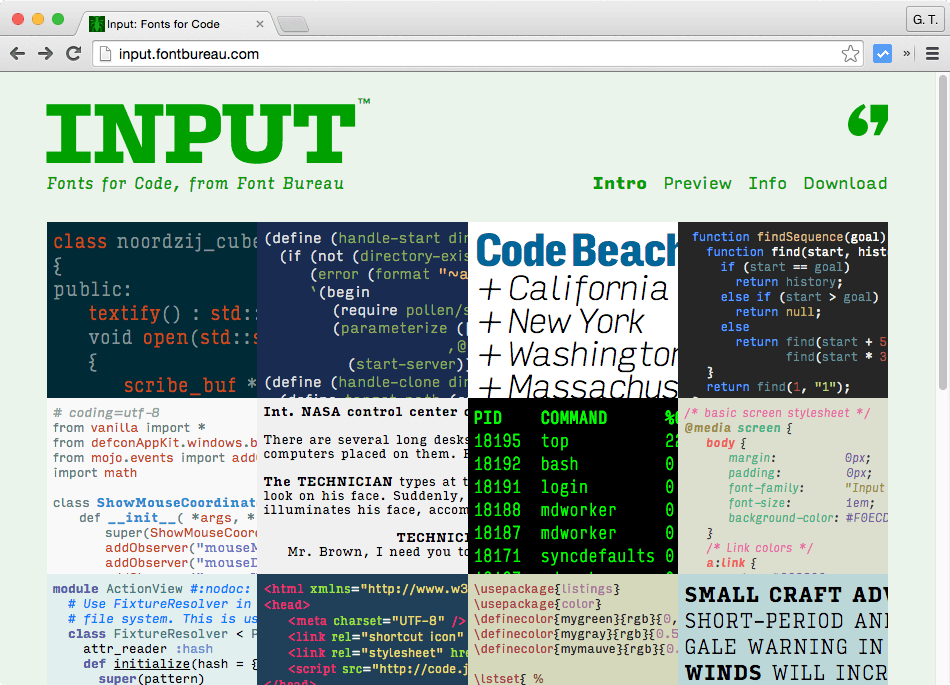Click the browser forward arrow
Image resolution: width=950 pixels, height=685 pixels.
point(45,54)
